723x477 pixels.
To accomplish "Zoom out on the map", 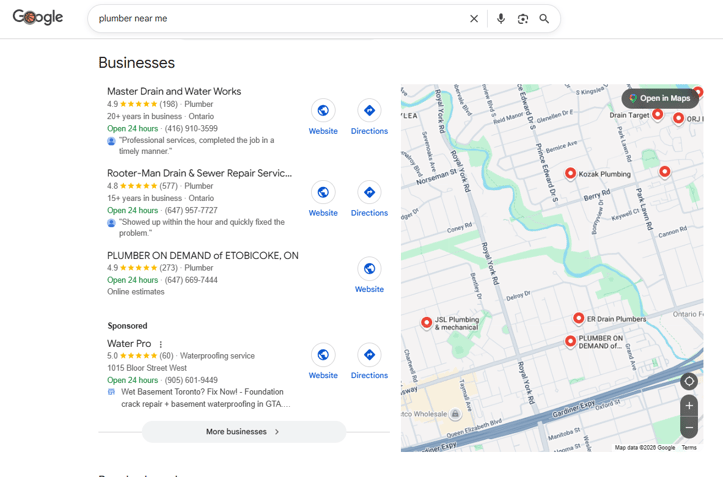I will pyautogui.click(x=689, y=428).
